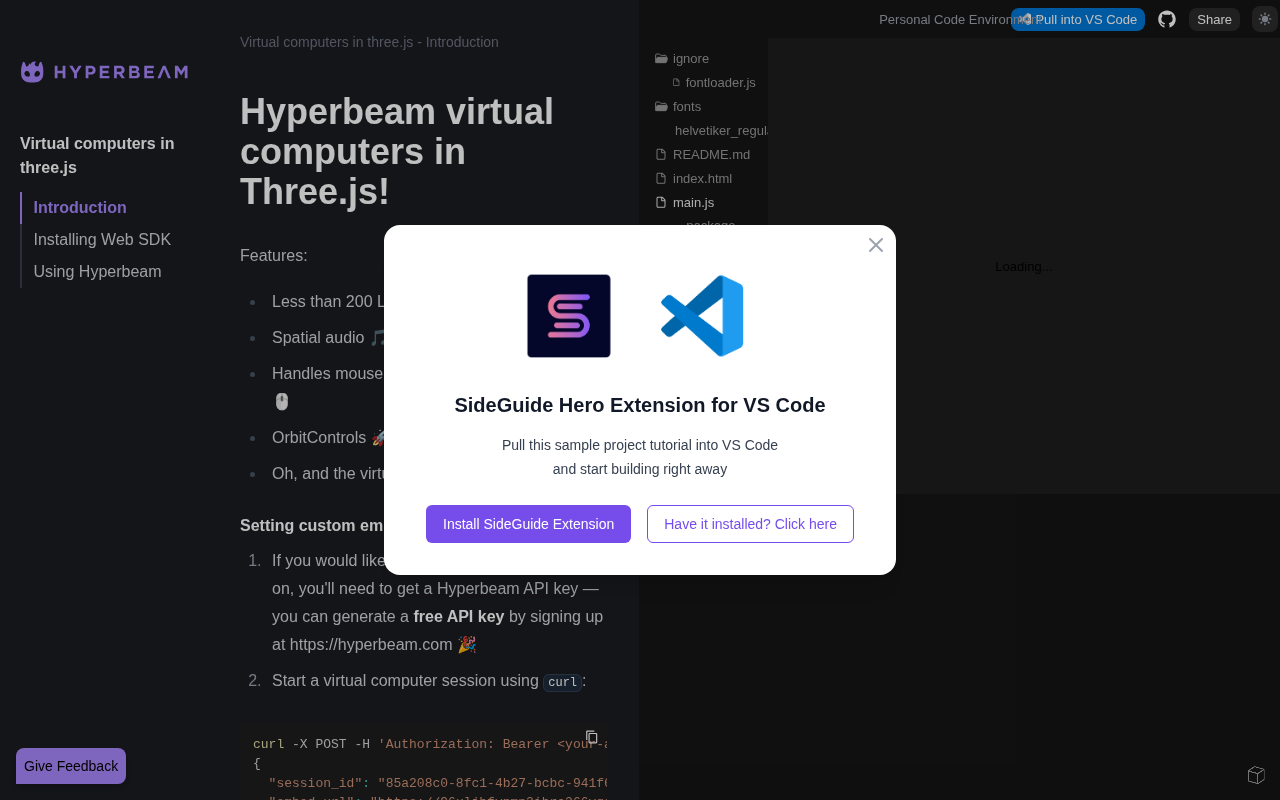The height and width of the screenshot is (800, 1280).
Task: Click the cube icon at bottom right
Action: coord(1256,775)
